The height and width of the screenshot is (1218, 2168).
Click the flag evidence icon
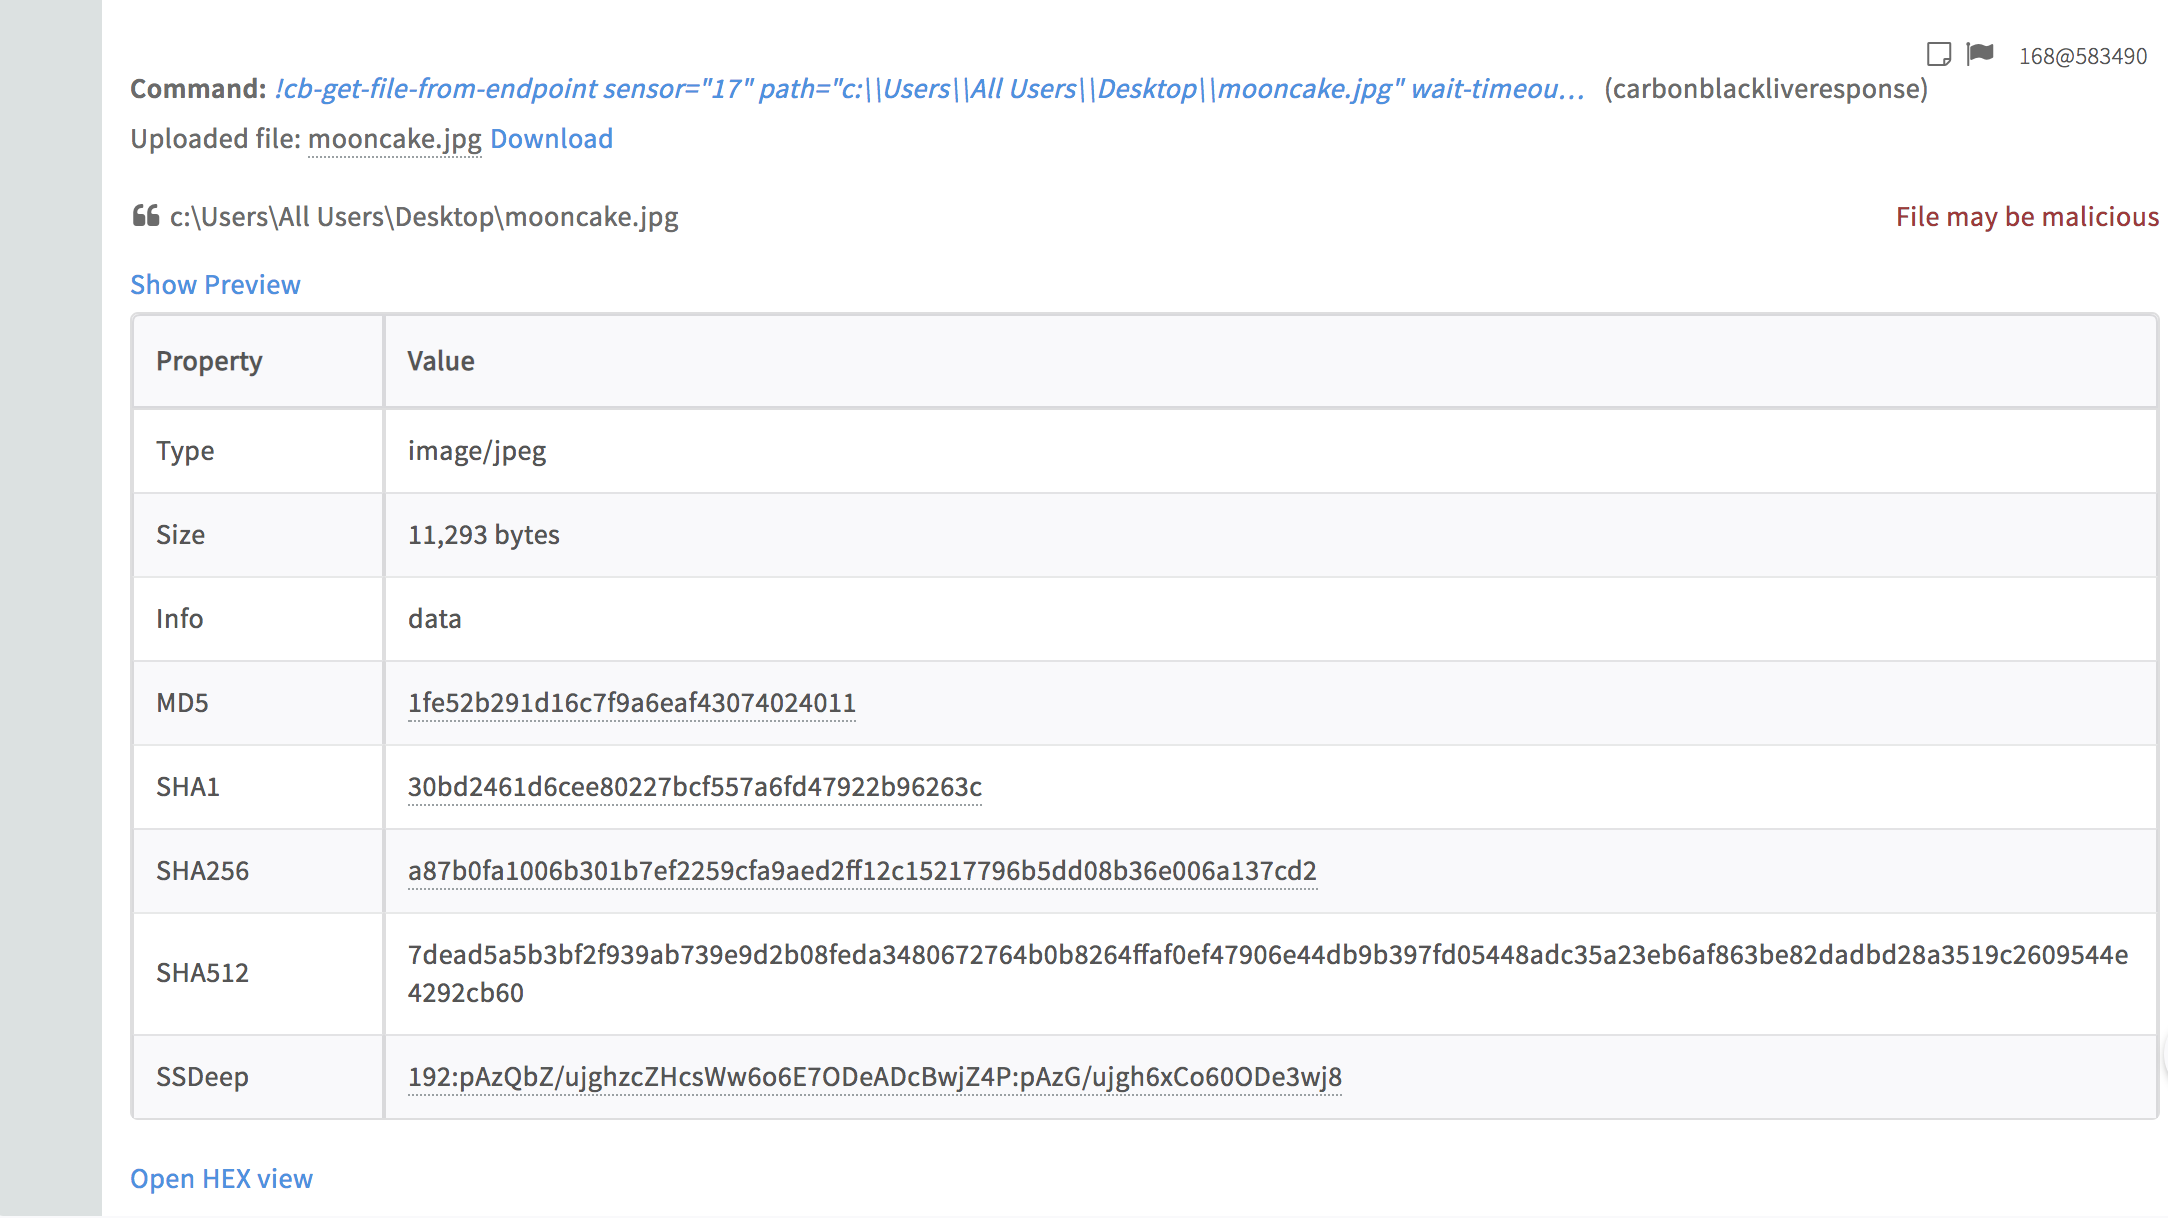coord(1980,54)
